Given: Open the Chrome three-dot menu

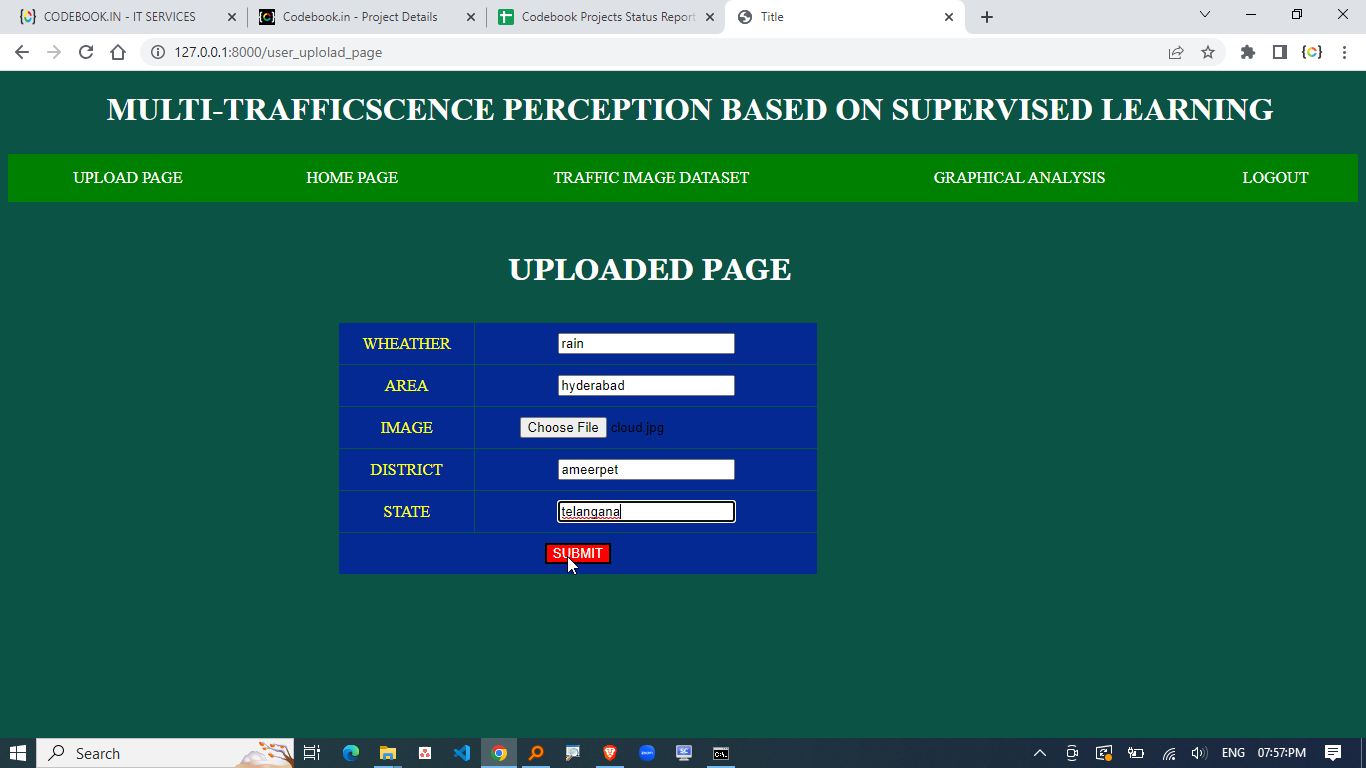Looking at the screenshot, I should tap(1345, 52).
